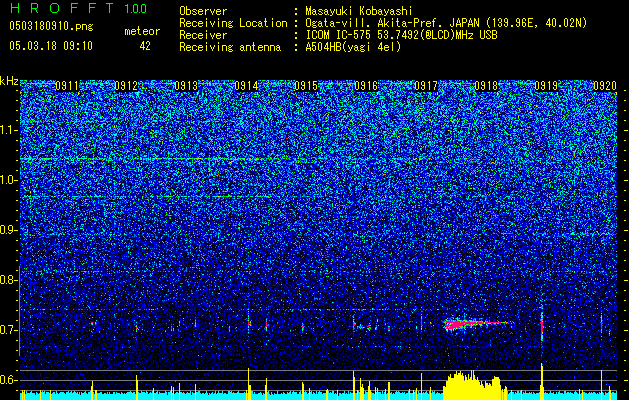Click the 0918 time marker
Image resolution: width=629 pixels, height=400 pixels.
(486, 86)
